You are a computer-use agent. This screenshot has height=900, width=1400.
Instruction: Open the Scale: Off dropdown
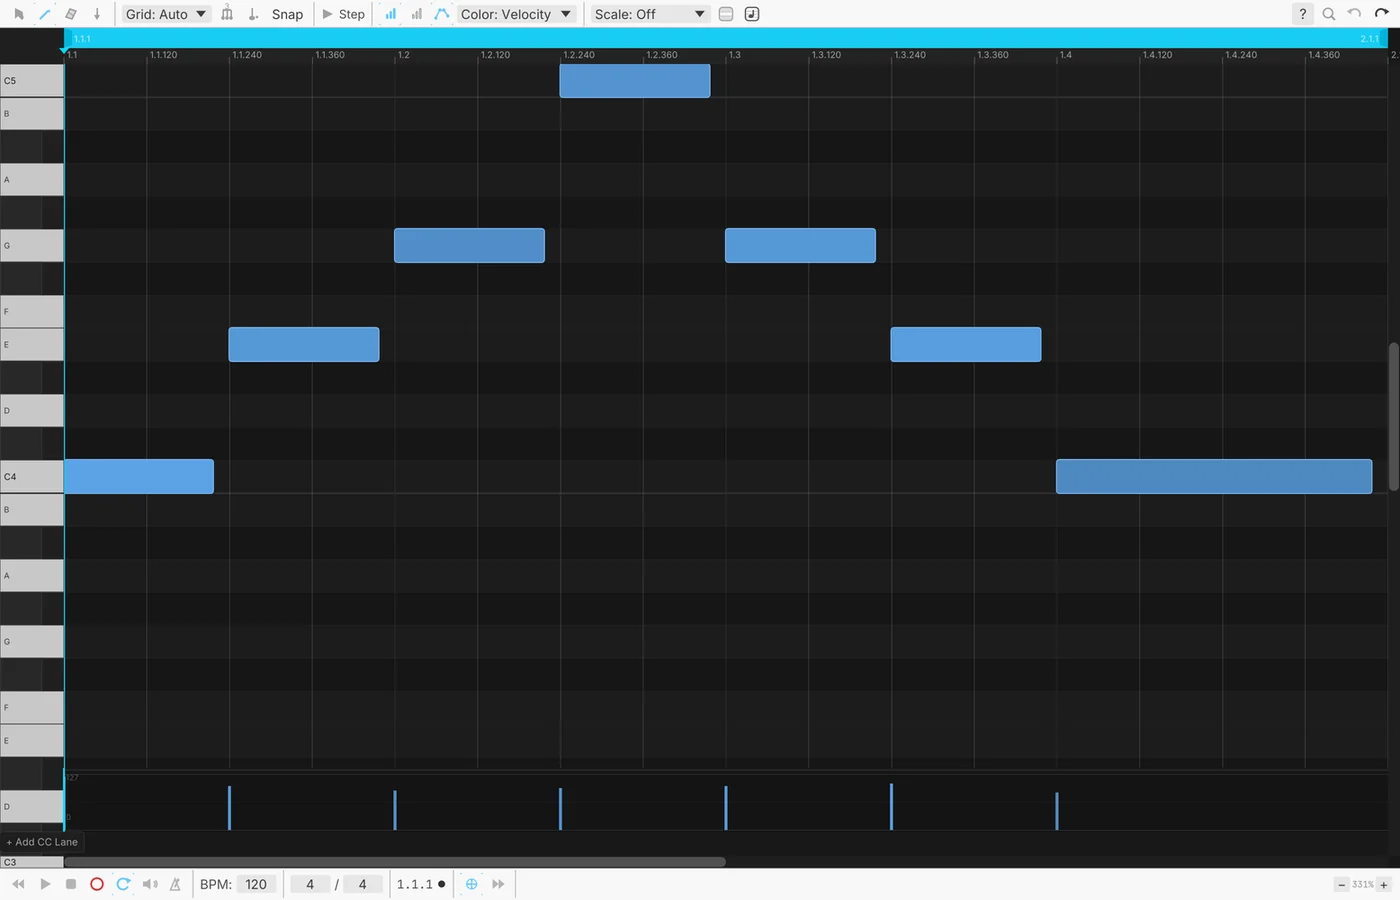[650, 14]
